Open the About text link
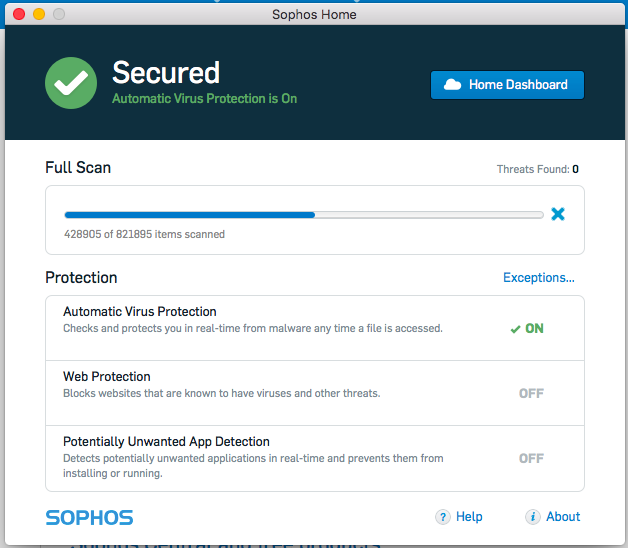 click(x=563, y=517)
